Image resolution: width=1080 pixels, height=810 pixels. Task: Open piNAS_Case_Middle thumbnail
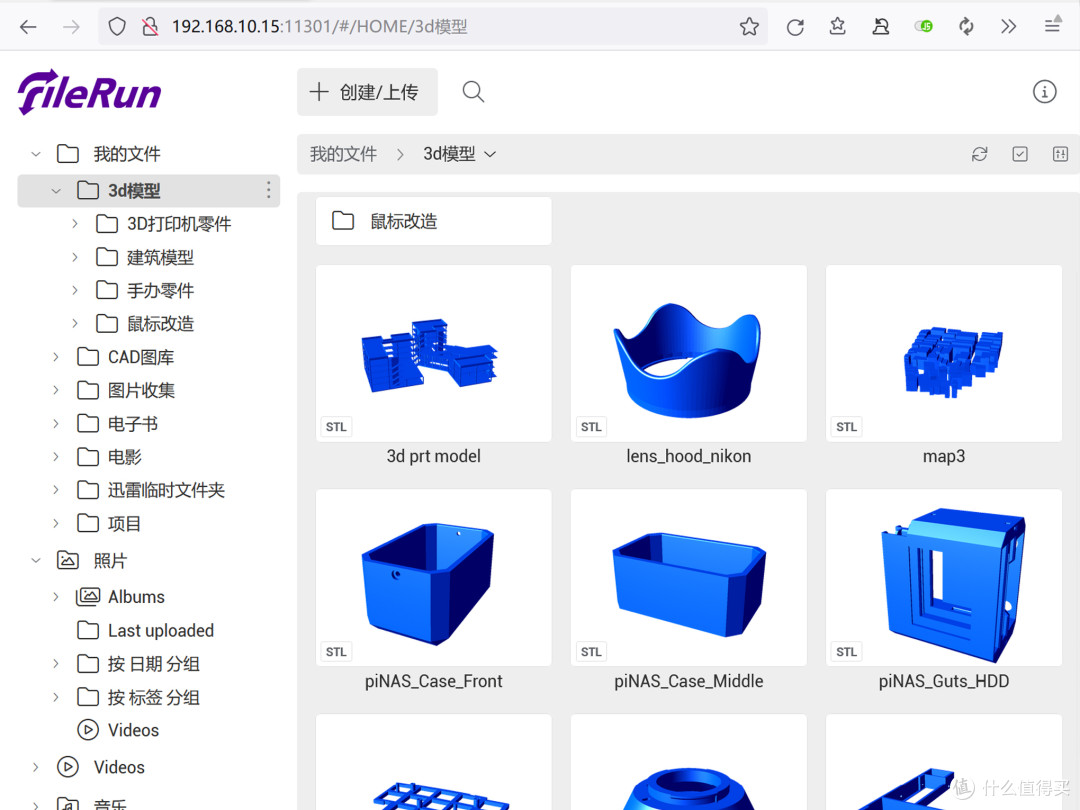click(x=689, y=578)
